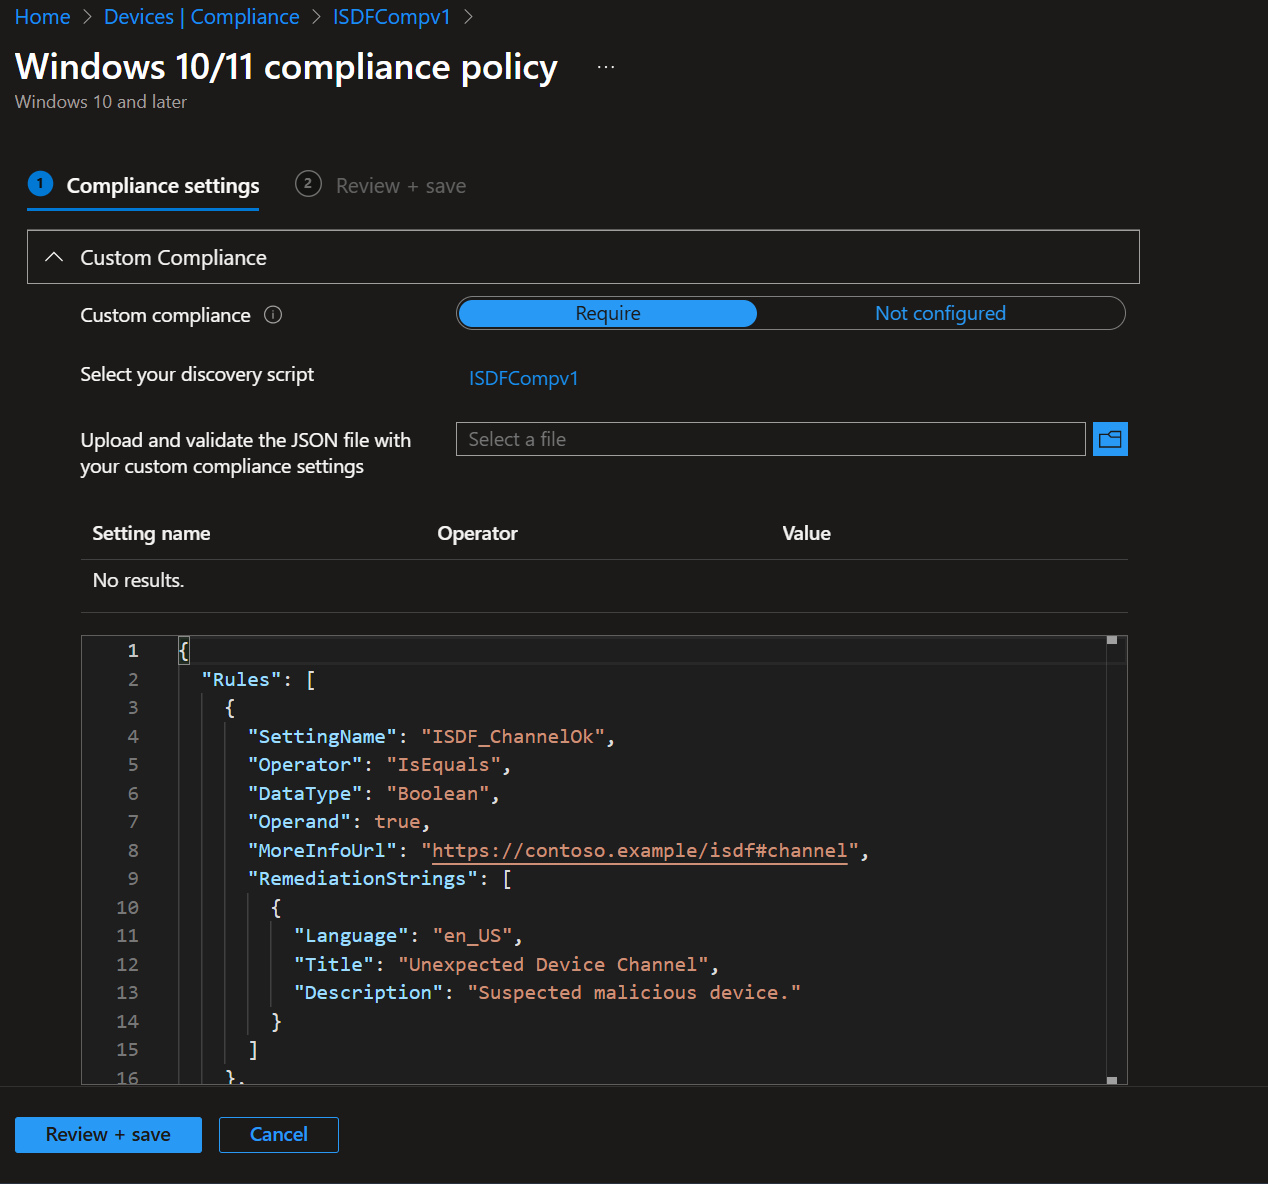Collapse the Custom Compliance section chevron
This screenshot has width=1268, height=1184.
click(x=54, y=257)
